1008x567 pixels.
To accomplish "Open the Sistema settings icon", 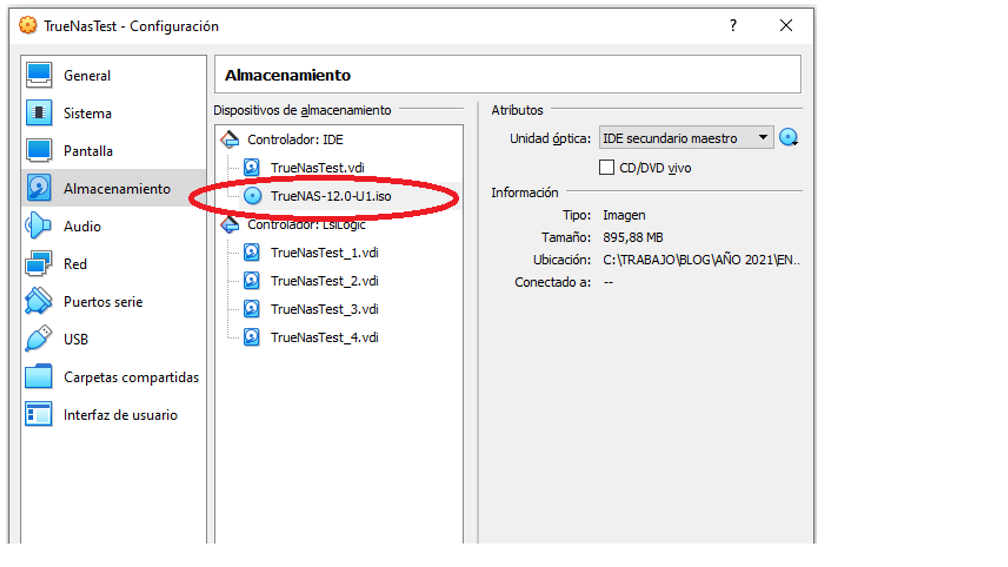I will click(39, 113).
